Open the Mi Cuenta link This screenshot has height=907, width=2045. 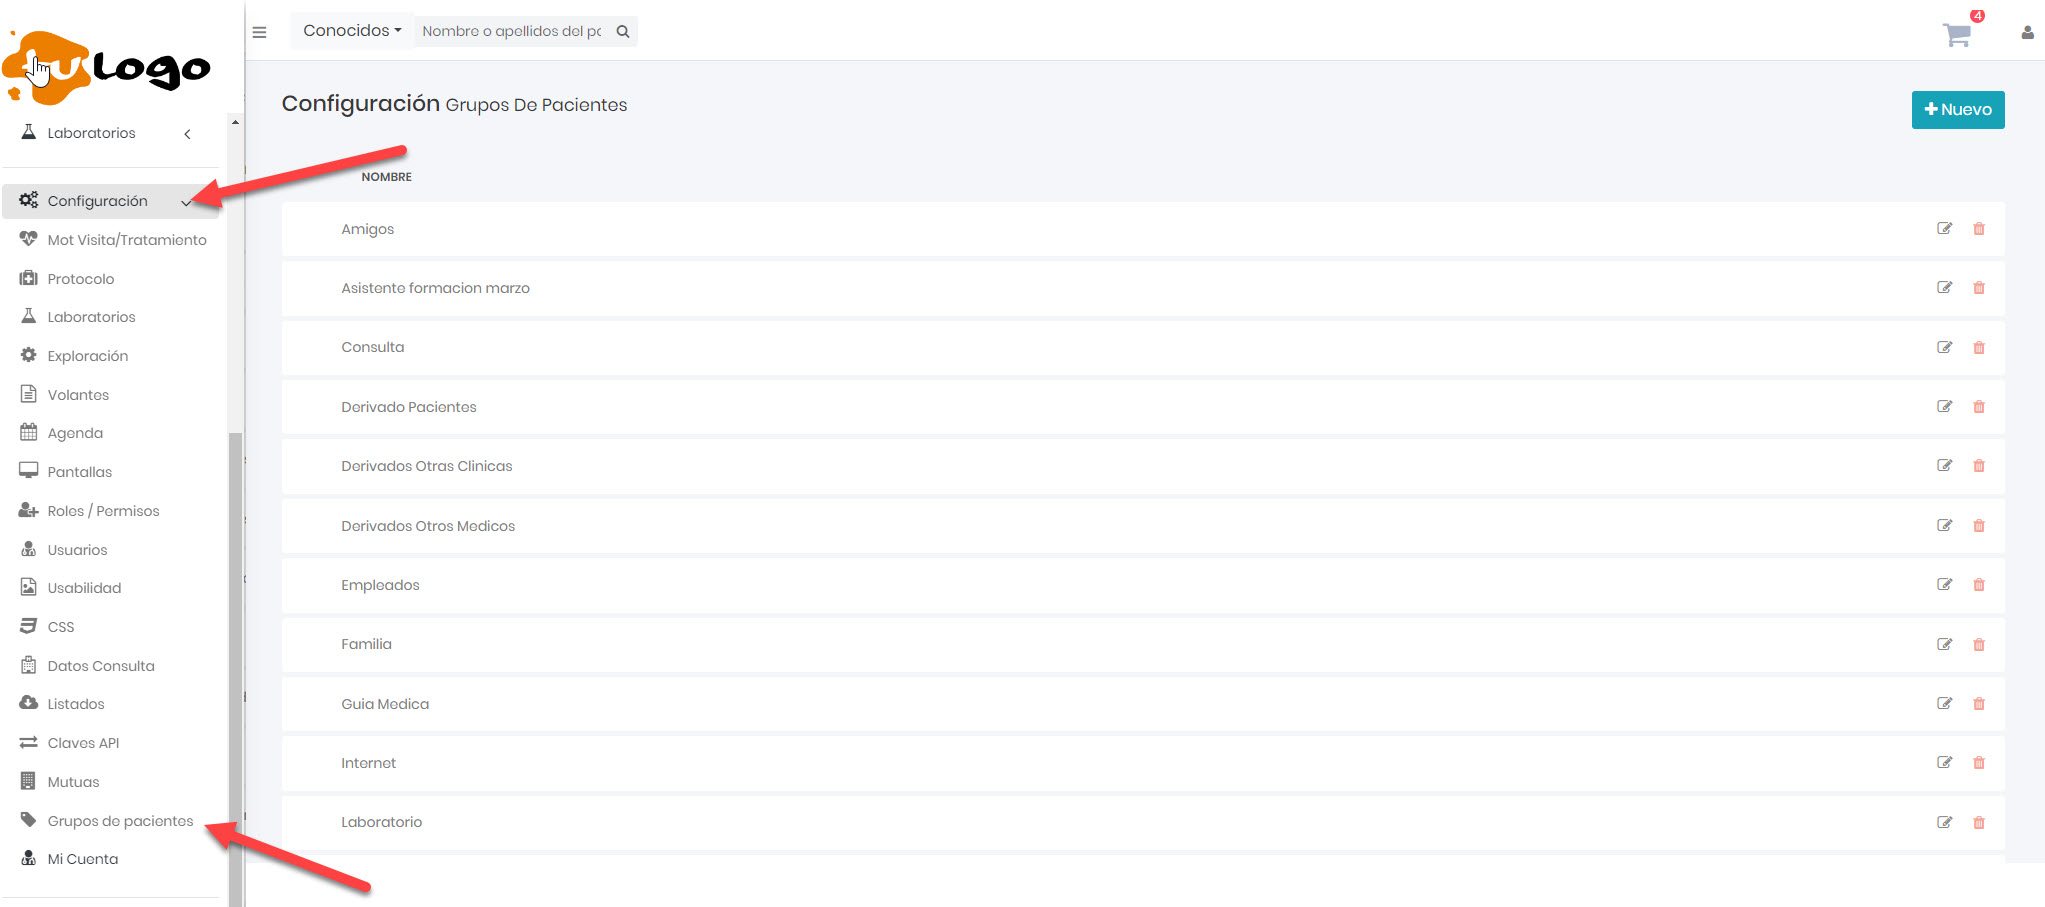click(x=82, y=859)
